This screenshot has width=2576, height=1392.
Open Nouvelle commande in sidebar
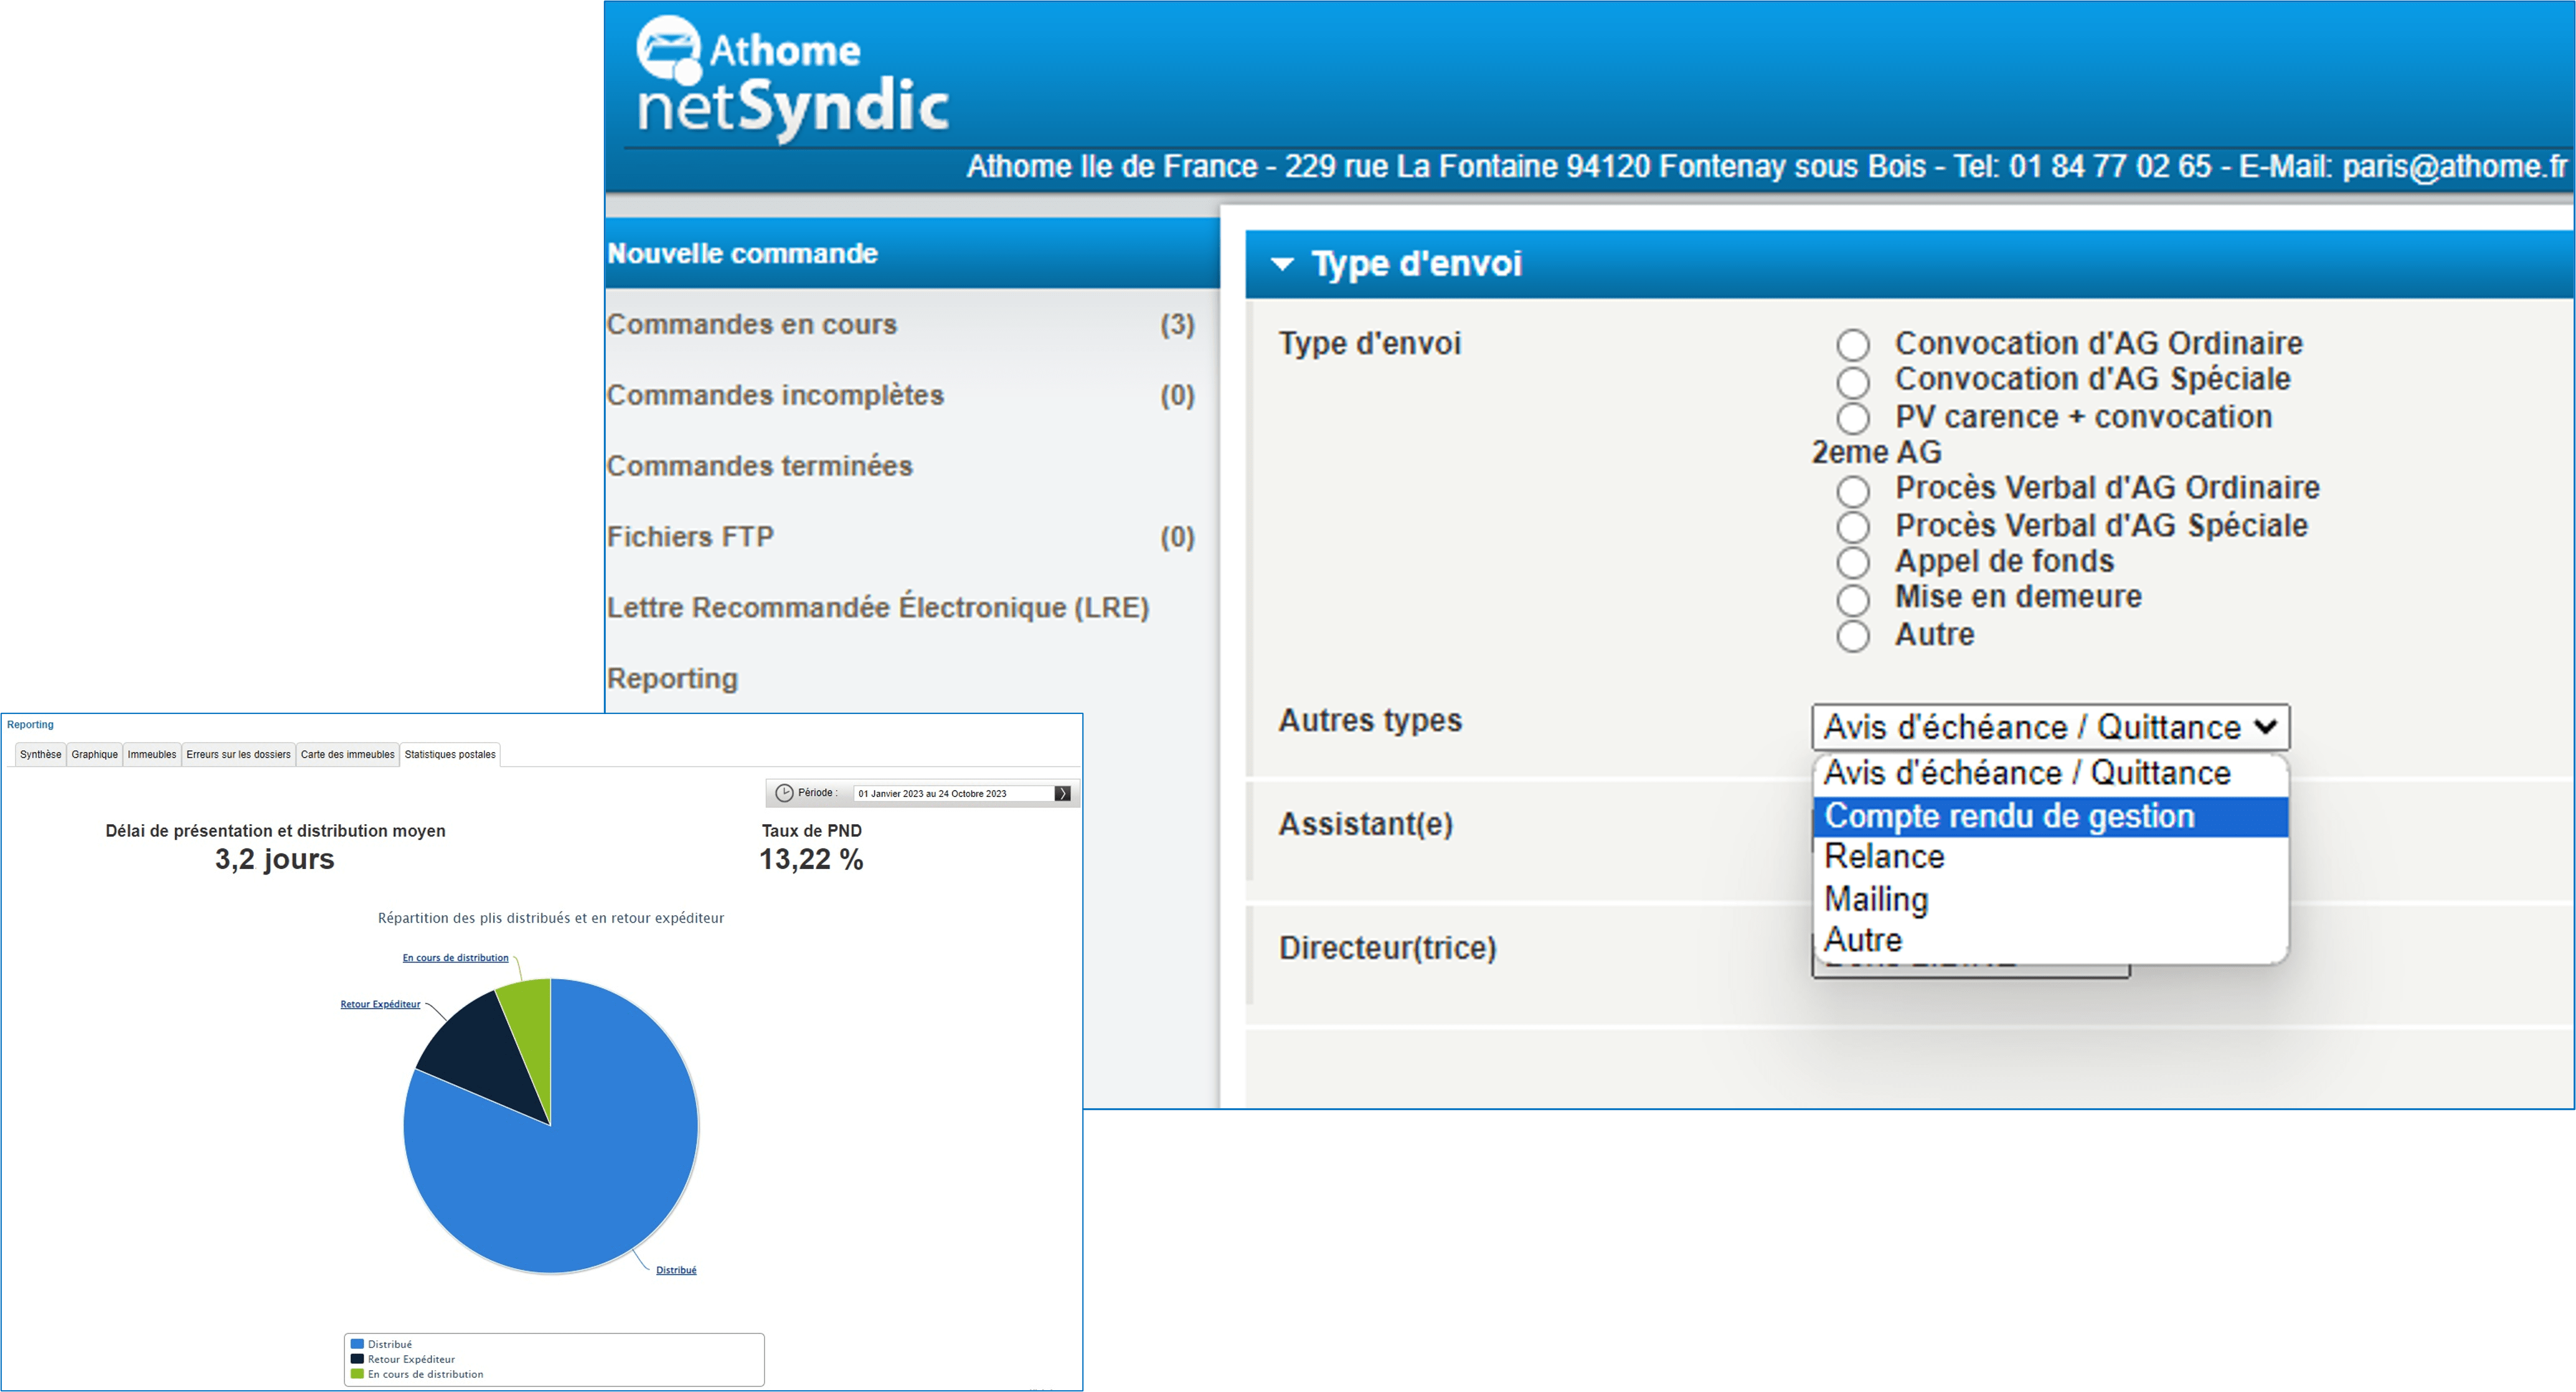(x=912, y=254)
